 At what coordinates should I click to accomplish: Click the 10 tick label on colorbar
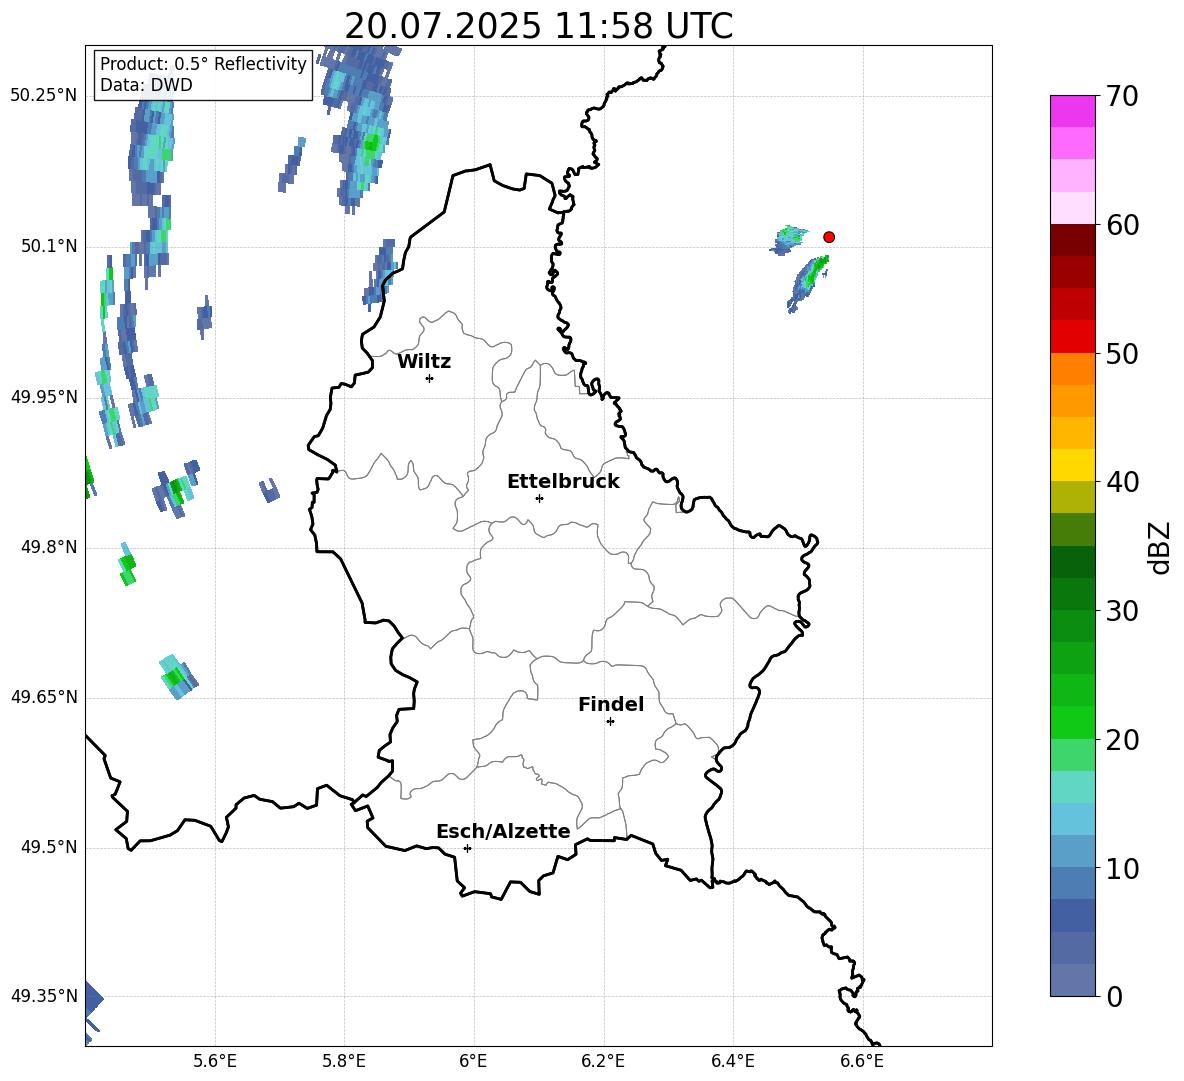tap(1122, 868)
